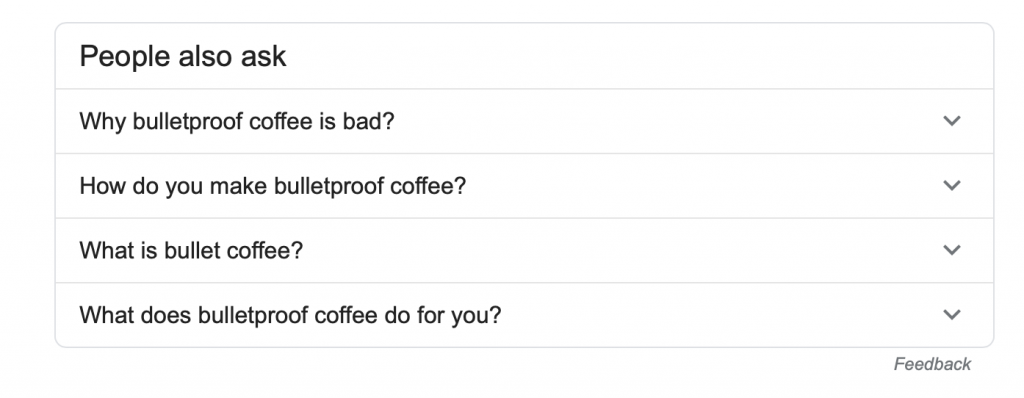Click the question text about making bulletproof coffee
Image resolution: width=1024 pixels, height=398 pixels.
(273, 186)
